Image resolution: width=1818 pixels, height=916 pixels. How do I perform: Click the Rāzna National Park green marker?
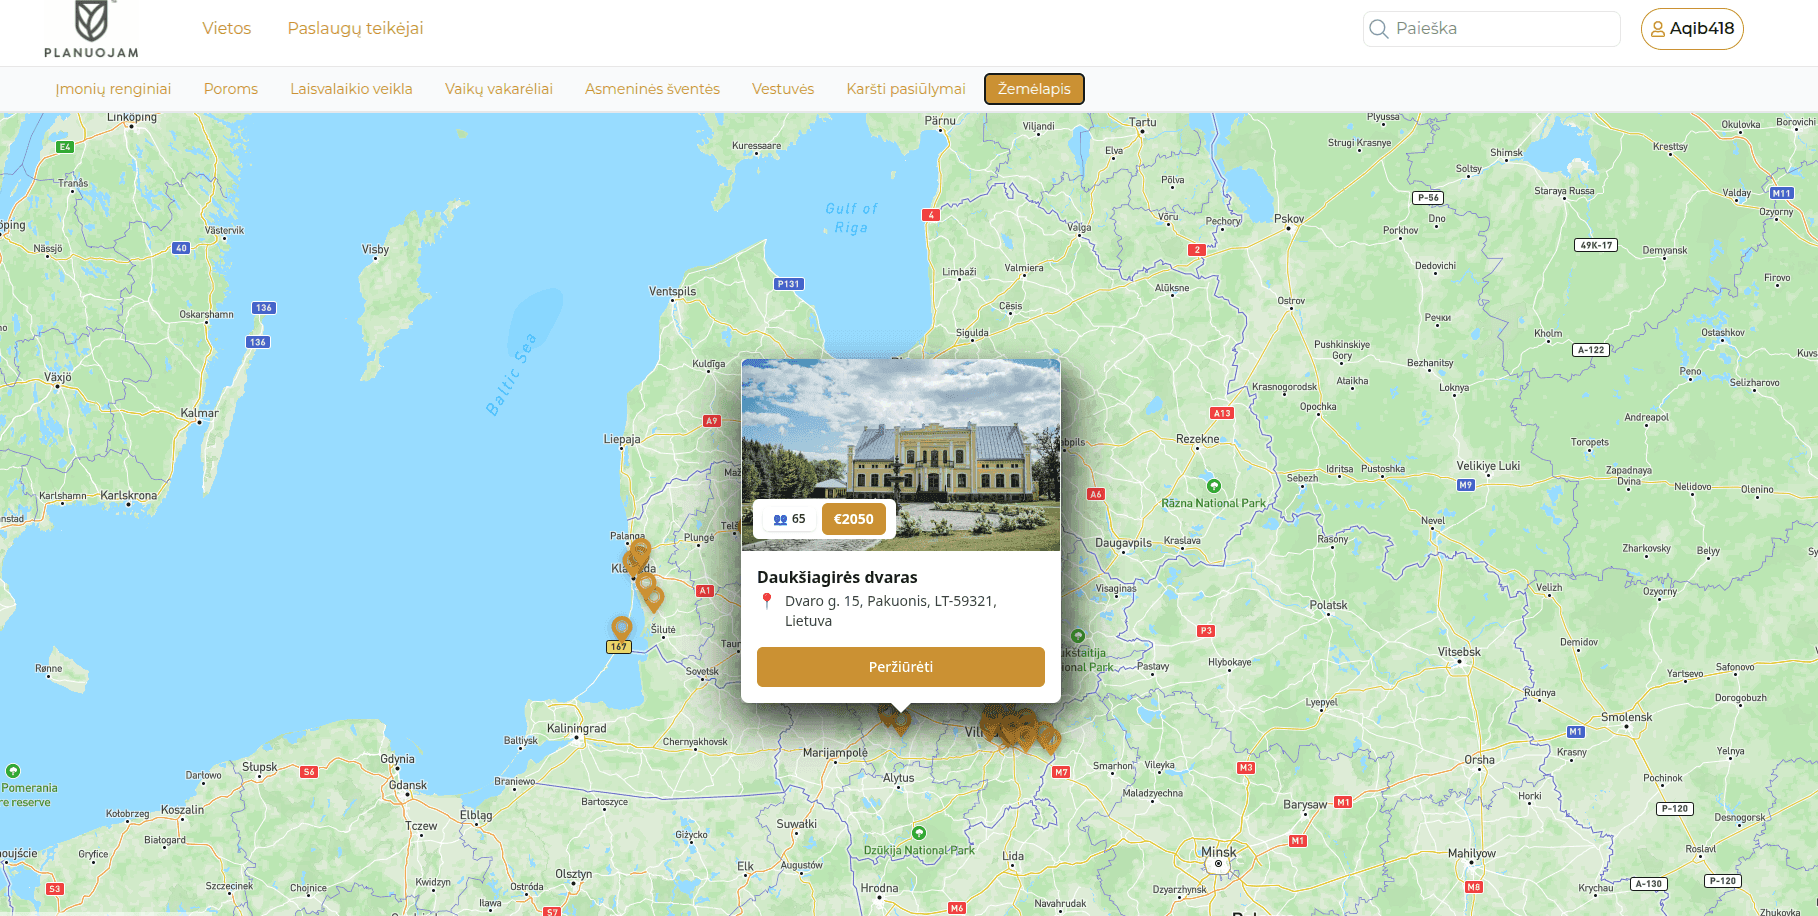[x=1214, y=486]
